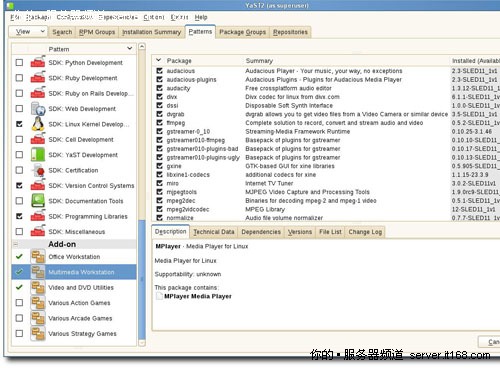The image size is (500, 368).
Task: Click the SDK: Cell Development pattern icon
Action: pos(38,139)
